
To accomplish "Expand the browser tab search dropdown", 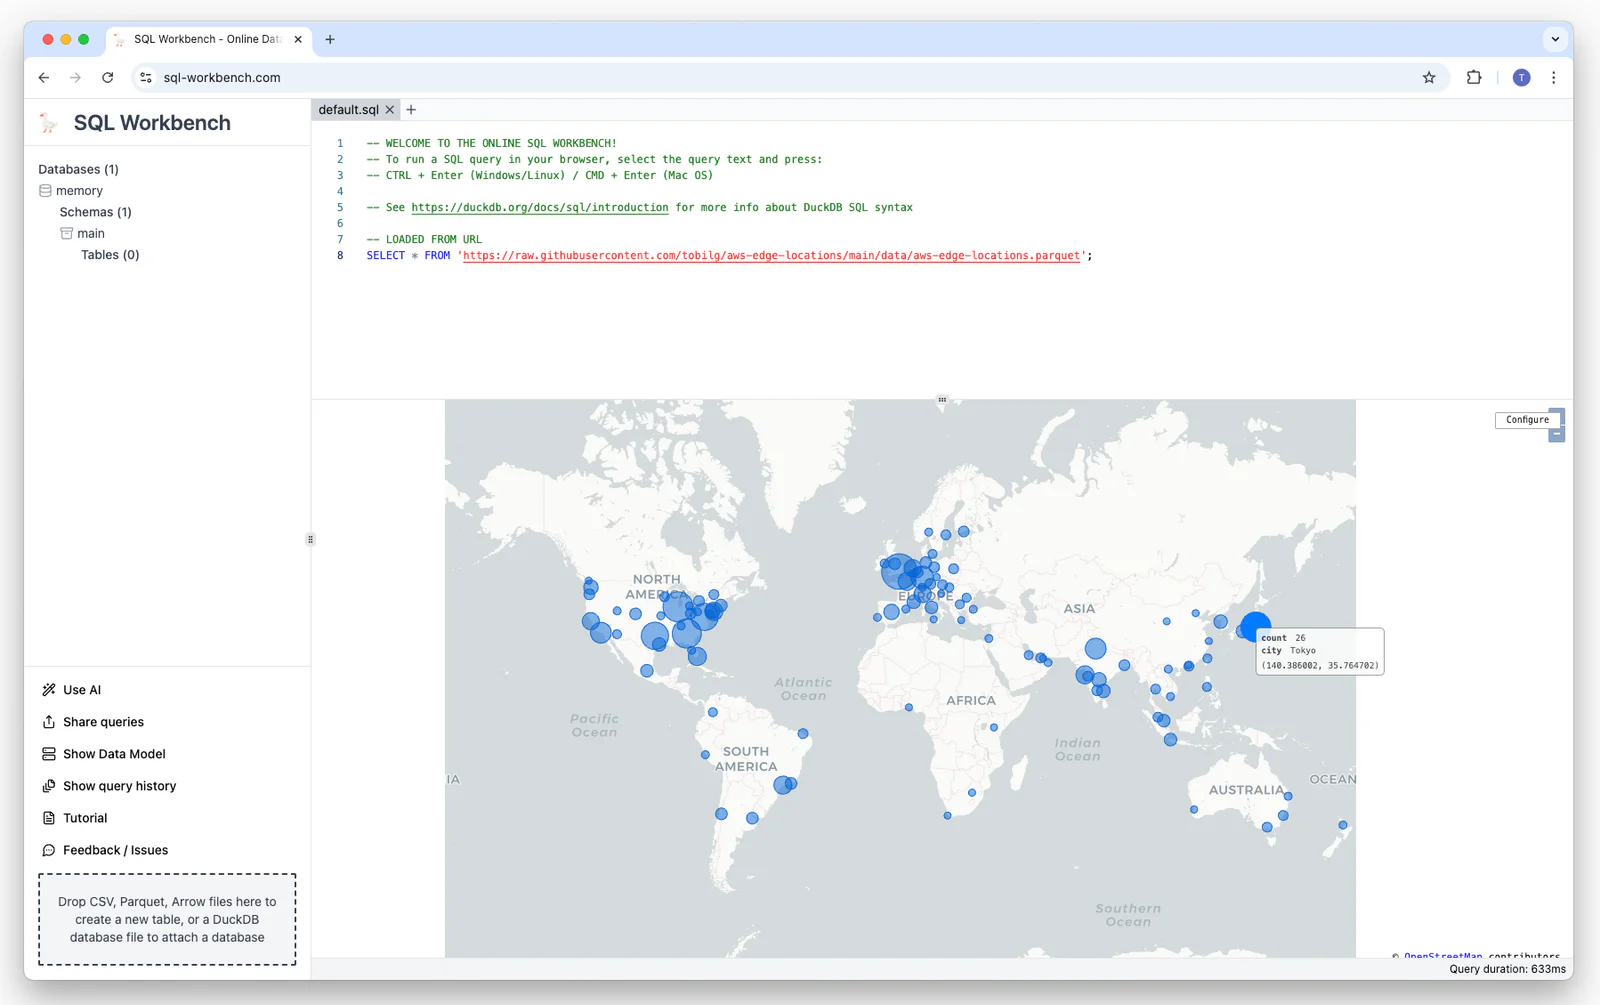I will coord(1555,40).
